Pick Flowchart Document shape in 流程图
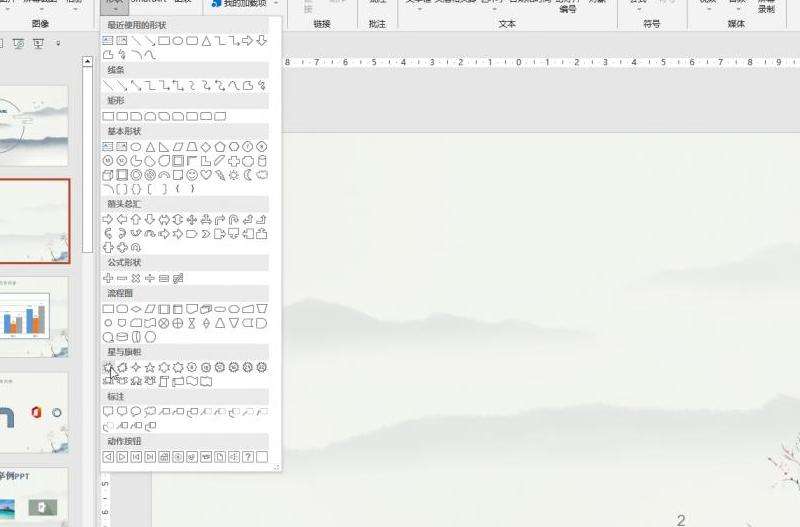Screen dimensions: 800x527 click(192, 309)
